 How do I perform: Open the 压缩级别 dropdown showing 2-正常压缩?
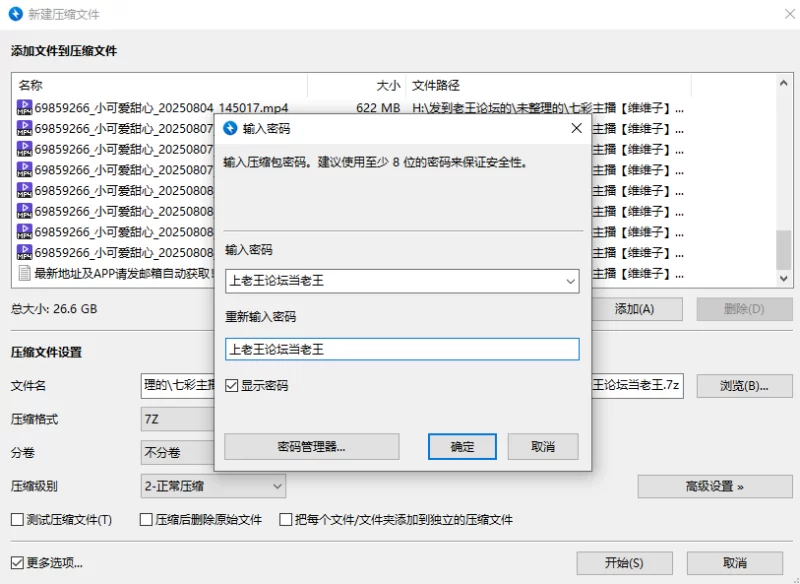[x=213, y=486]
